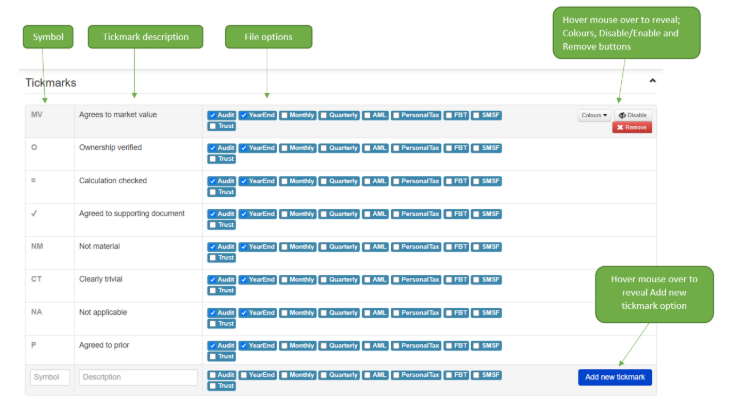Click the Description input field
This screenshot has width=740, height=410.
coord(138,377)
